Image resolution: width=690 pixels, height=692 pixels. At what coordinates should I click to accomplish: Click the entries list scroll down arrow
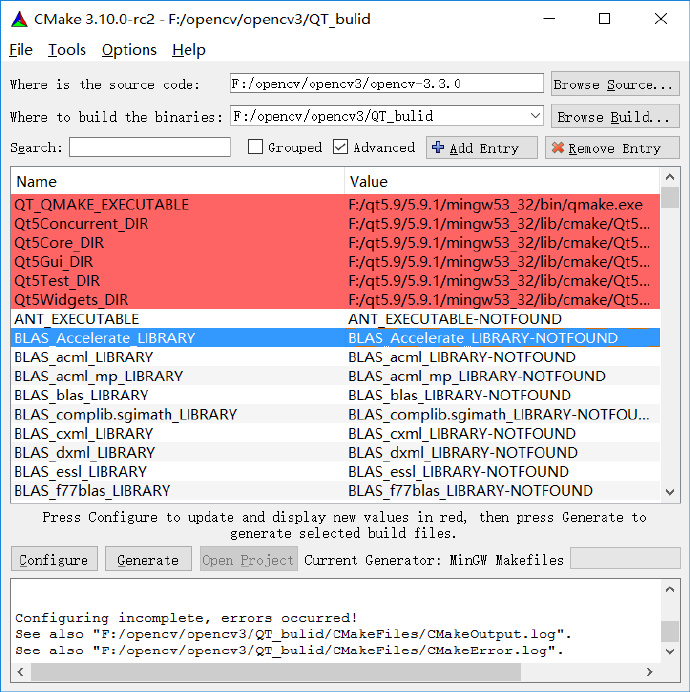pyautogui.click(x=670, y=492)
